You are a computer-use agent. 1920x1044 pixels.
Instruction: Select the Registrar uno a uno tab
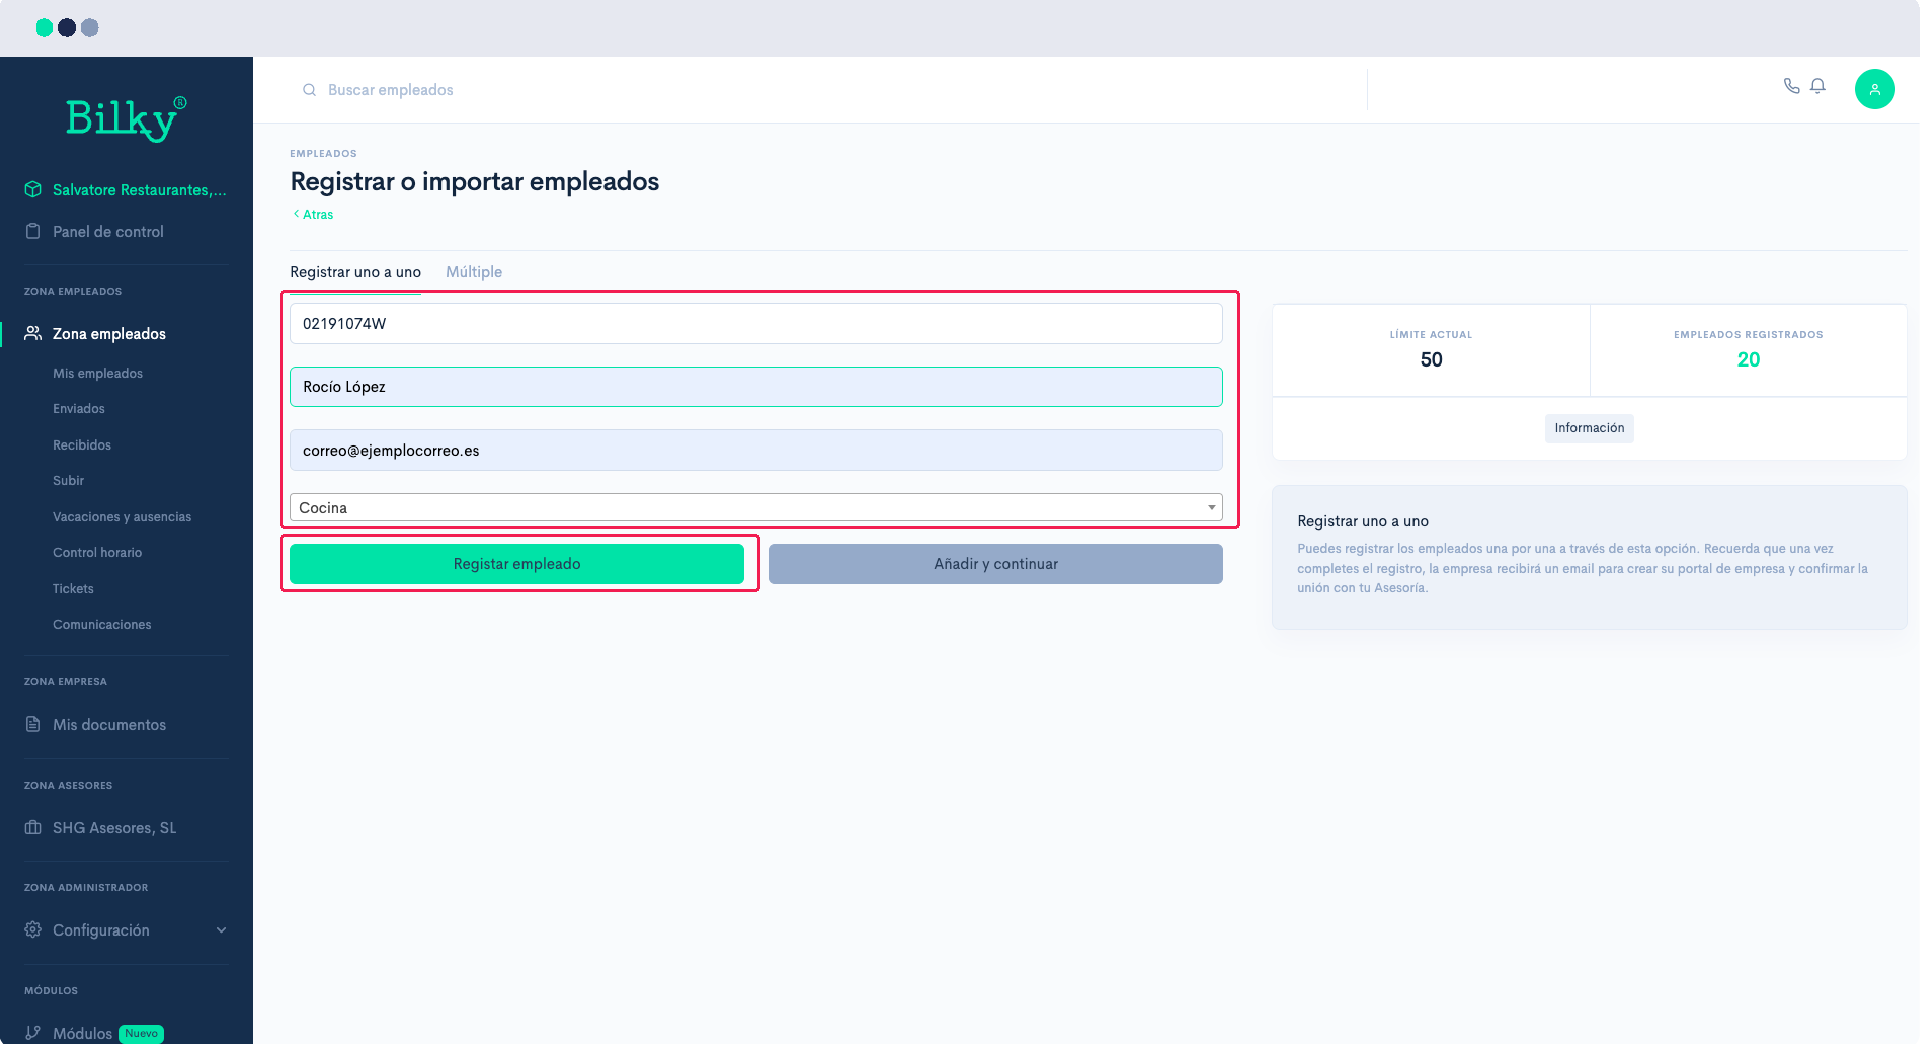point(355,271)
